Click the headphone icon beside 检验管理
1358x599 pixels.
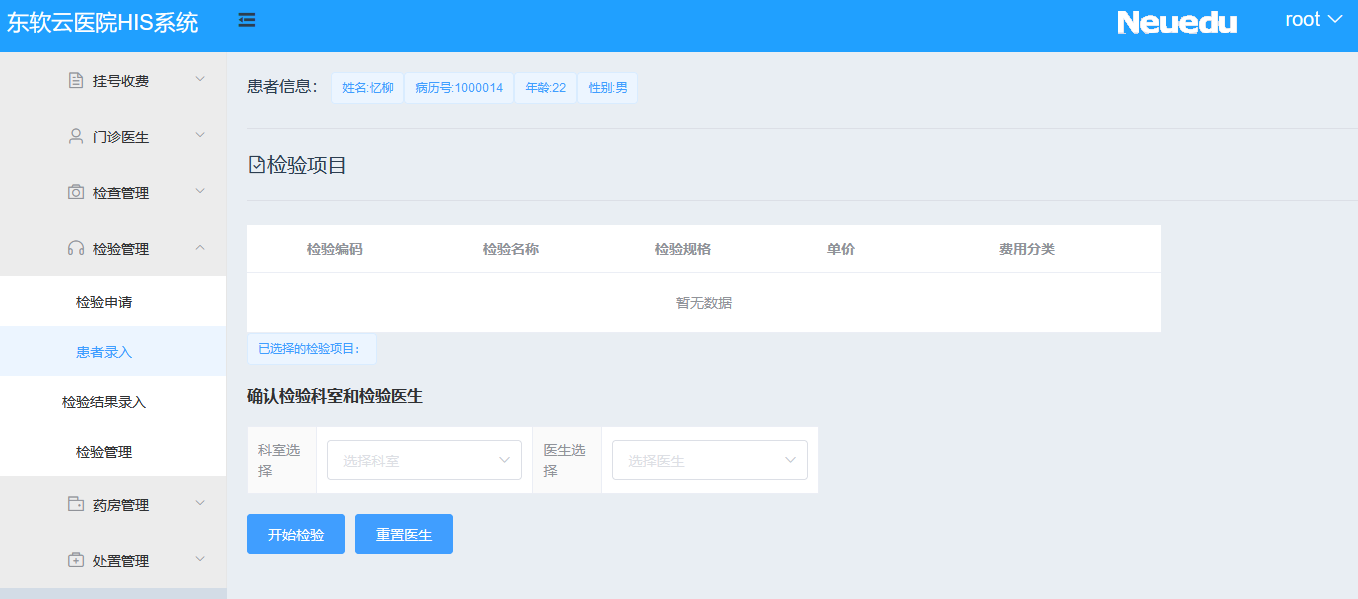[76, 248]
